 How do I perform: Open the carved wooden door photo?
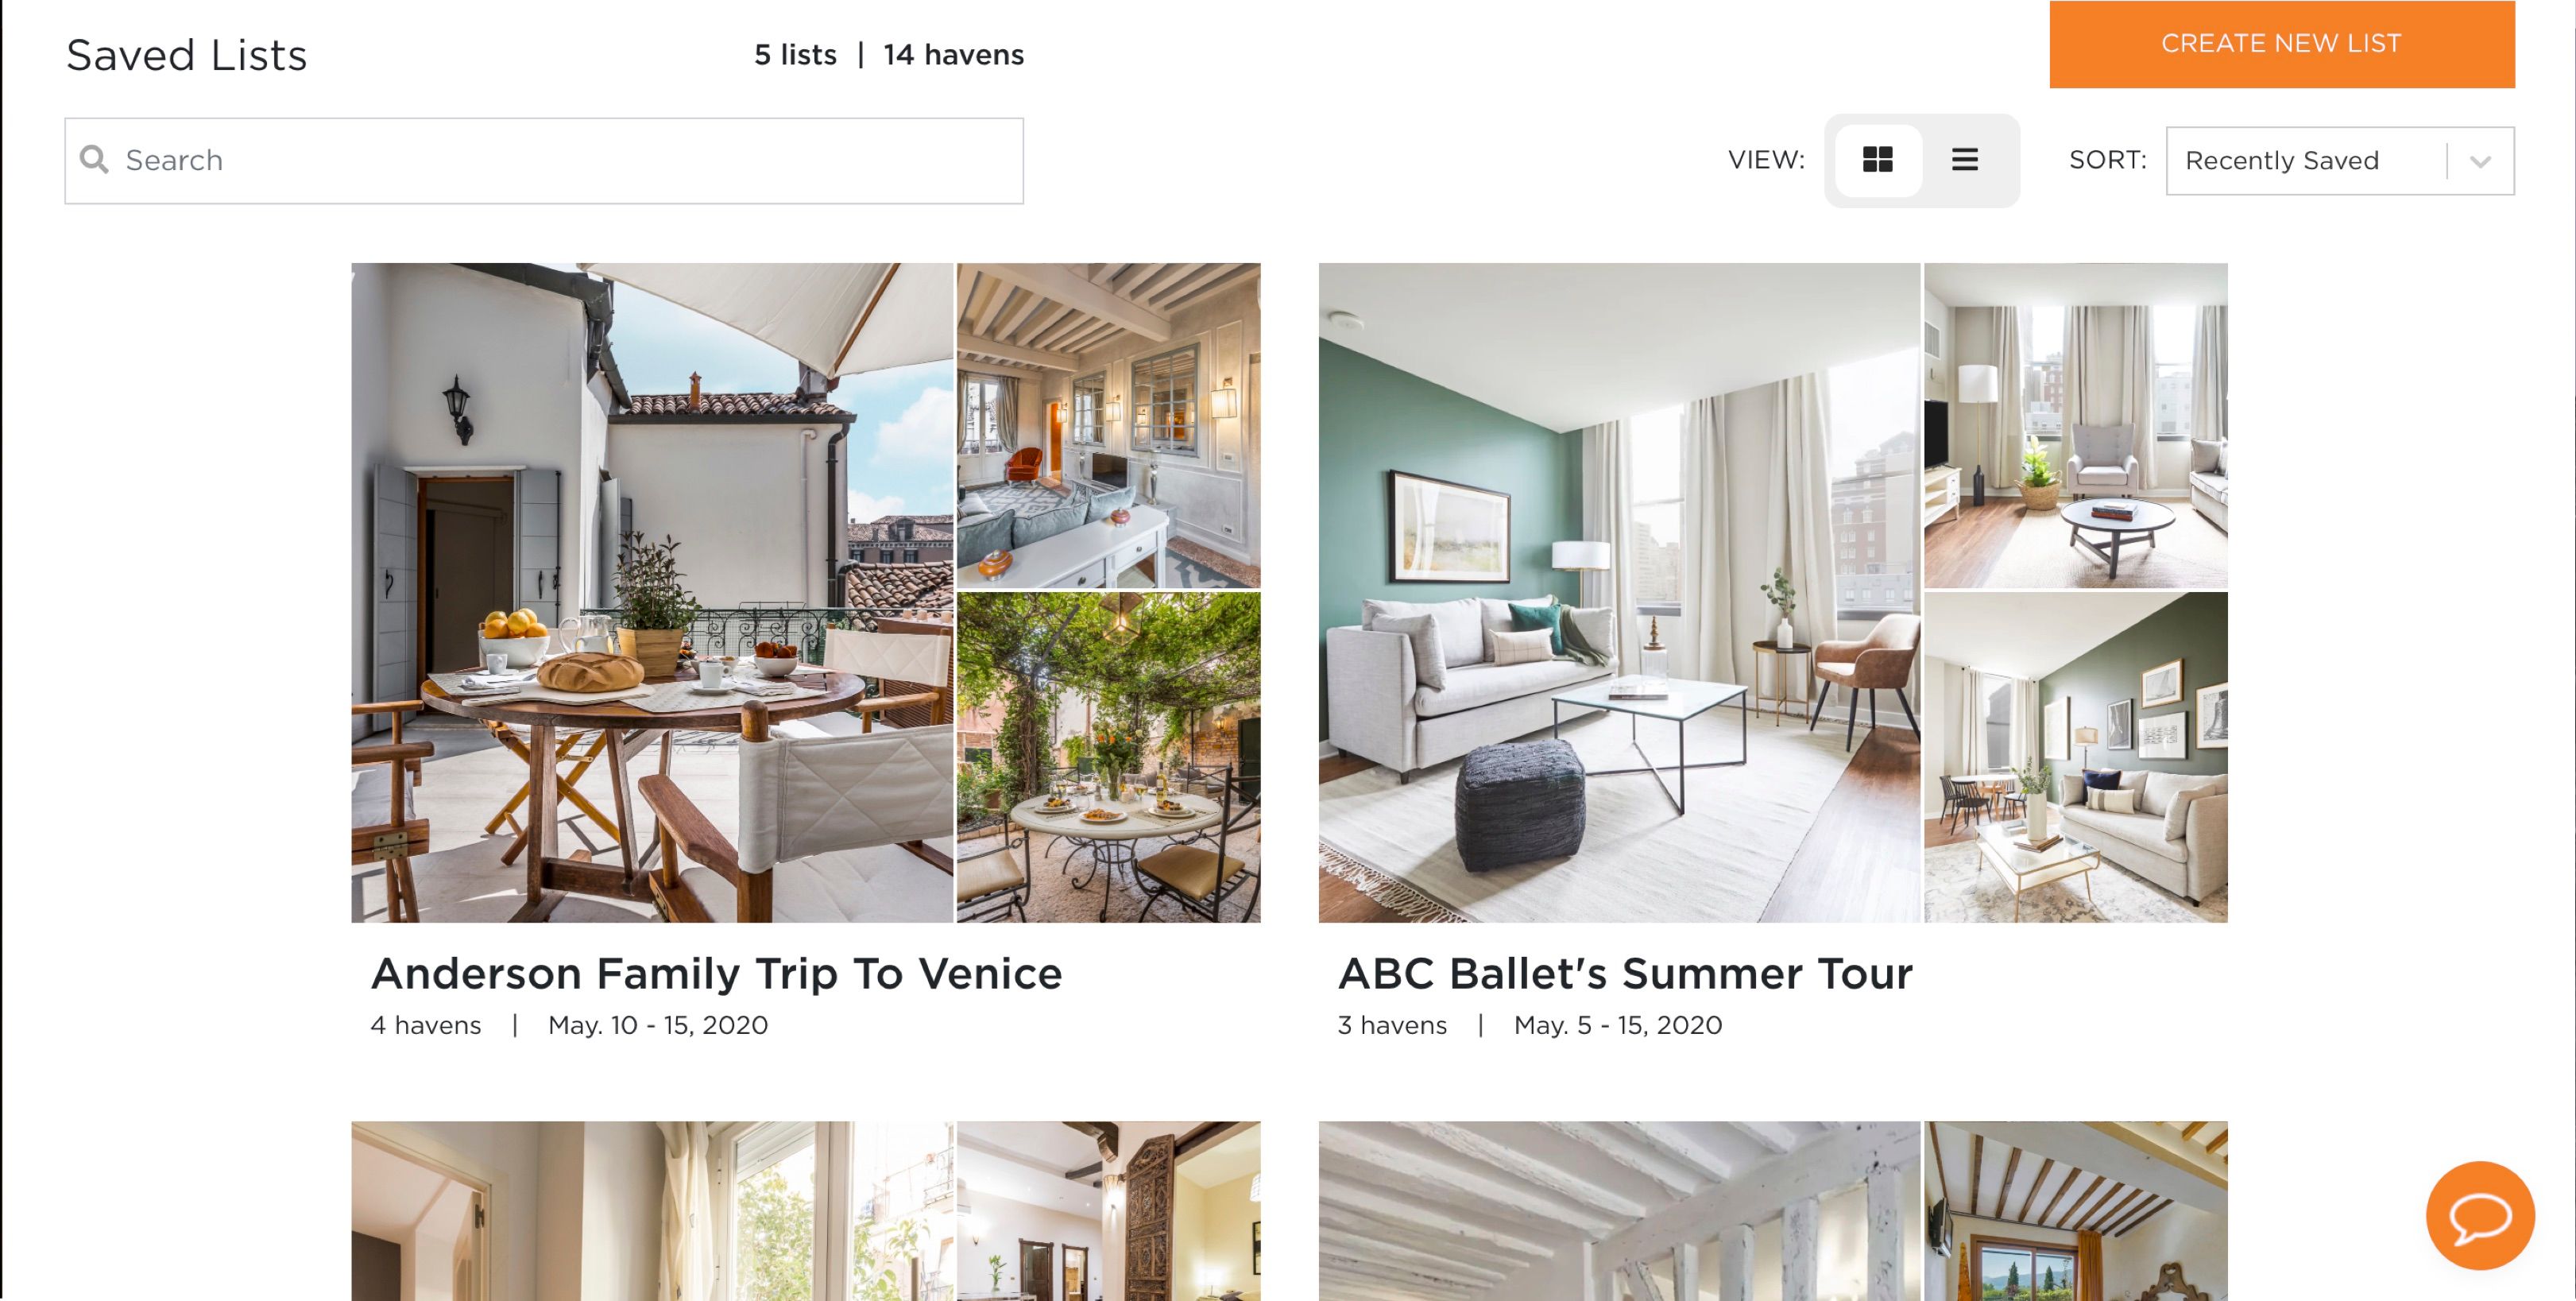click(1108, 1211)
